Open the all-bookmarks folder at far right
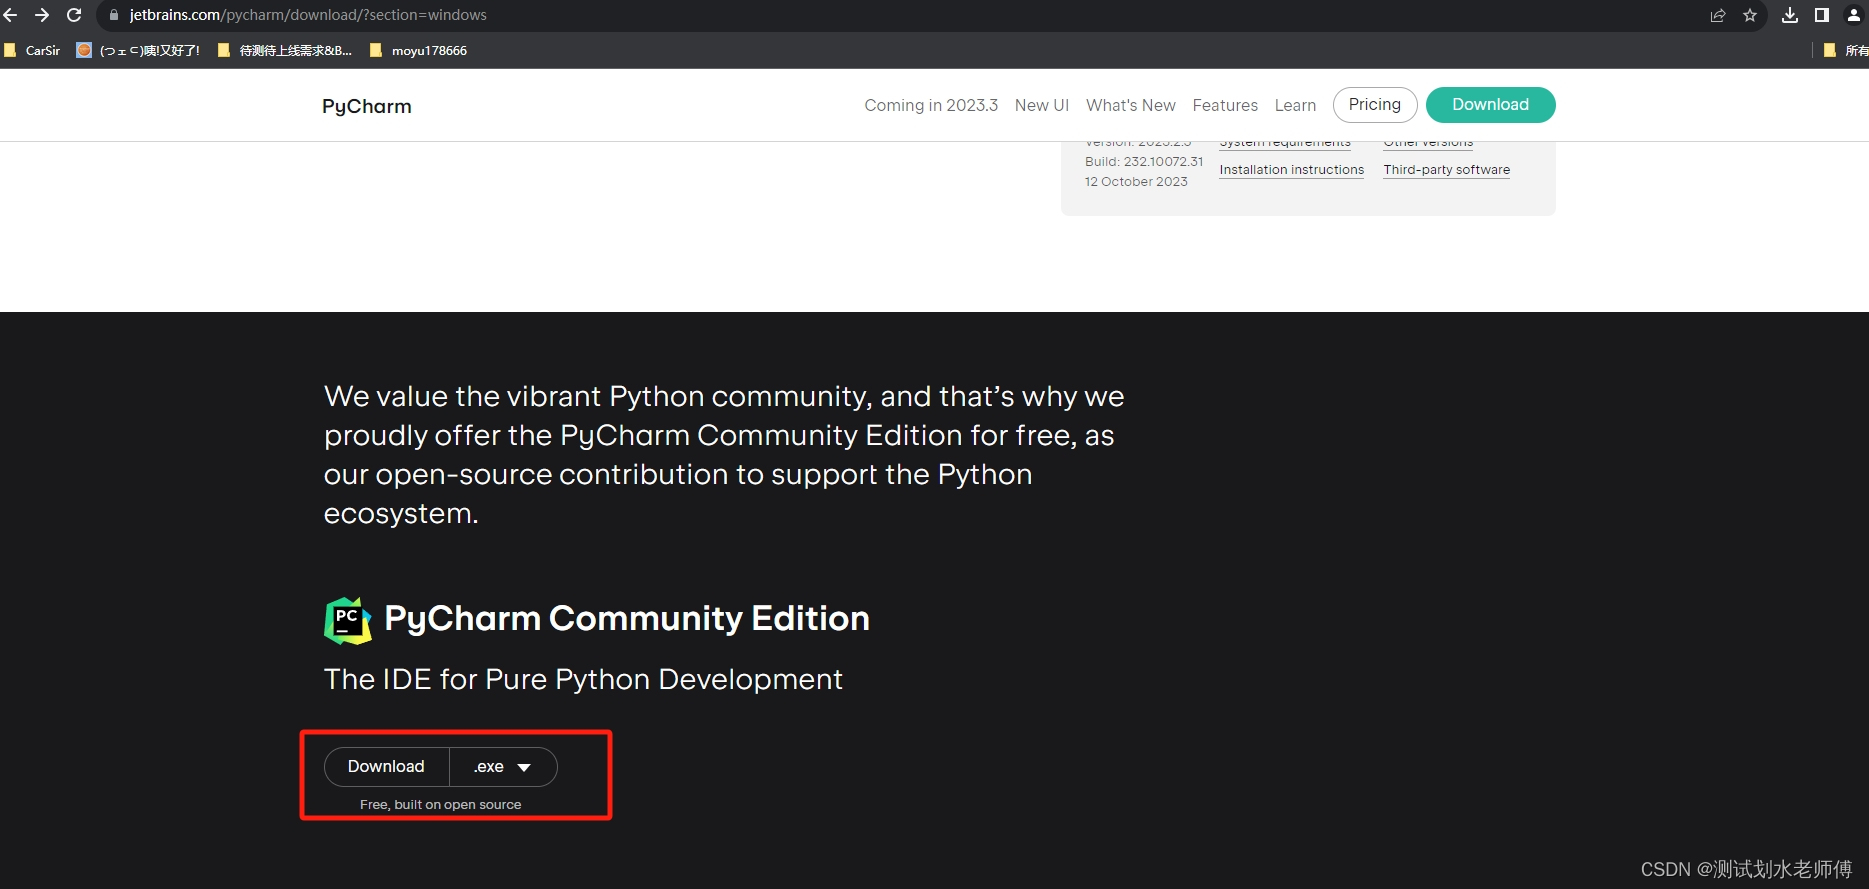Screen dimensions: 1869x889 click(1845, 50)
